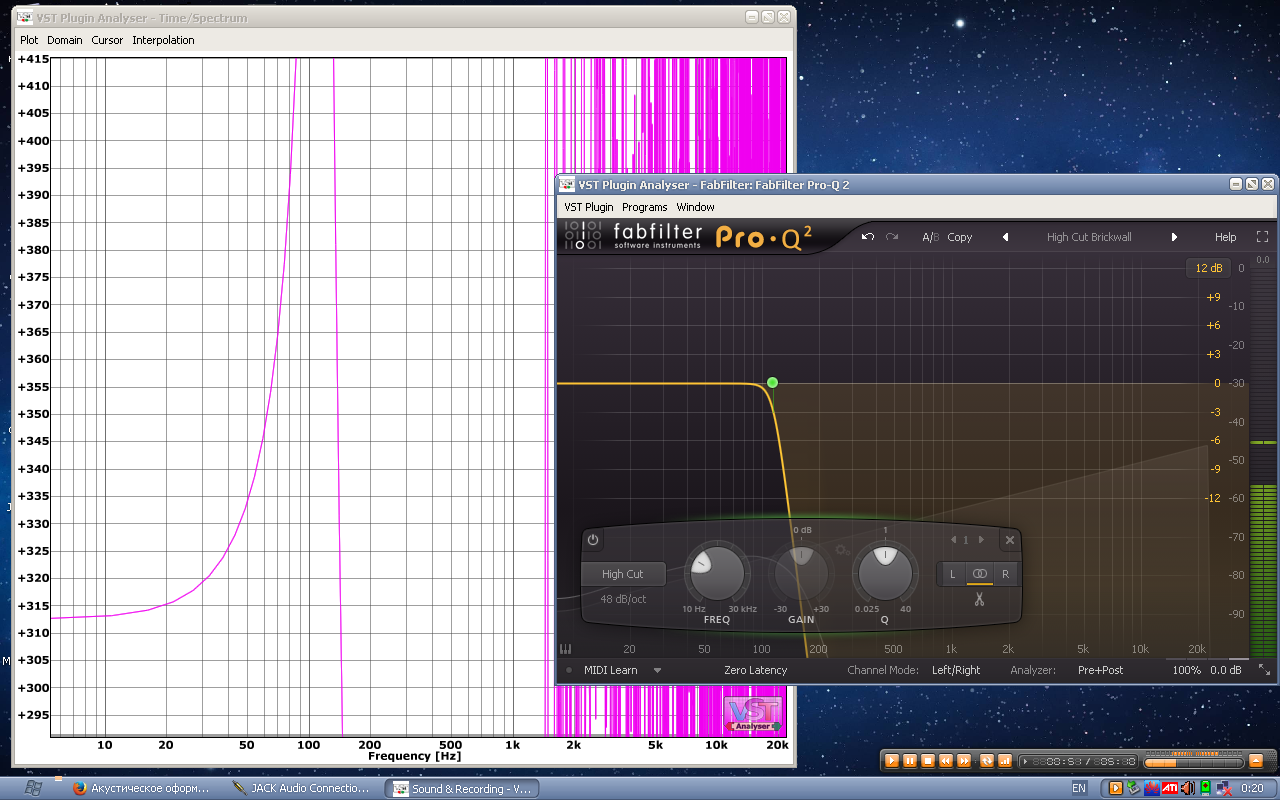Set the band to Right channel only
This screenshot has width=1280, height=800.
click(x=1006, y=574)
